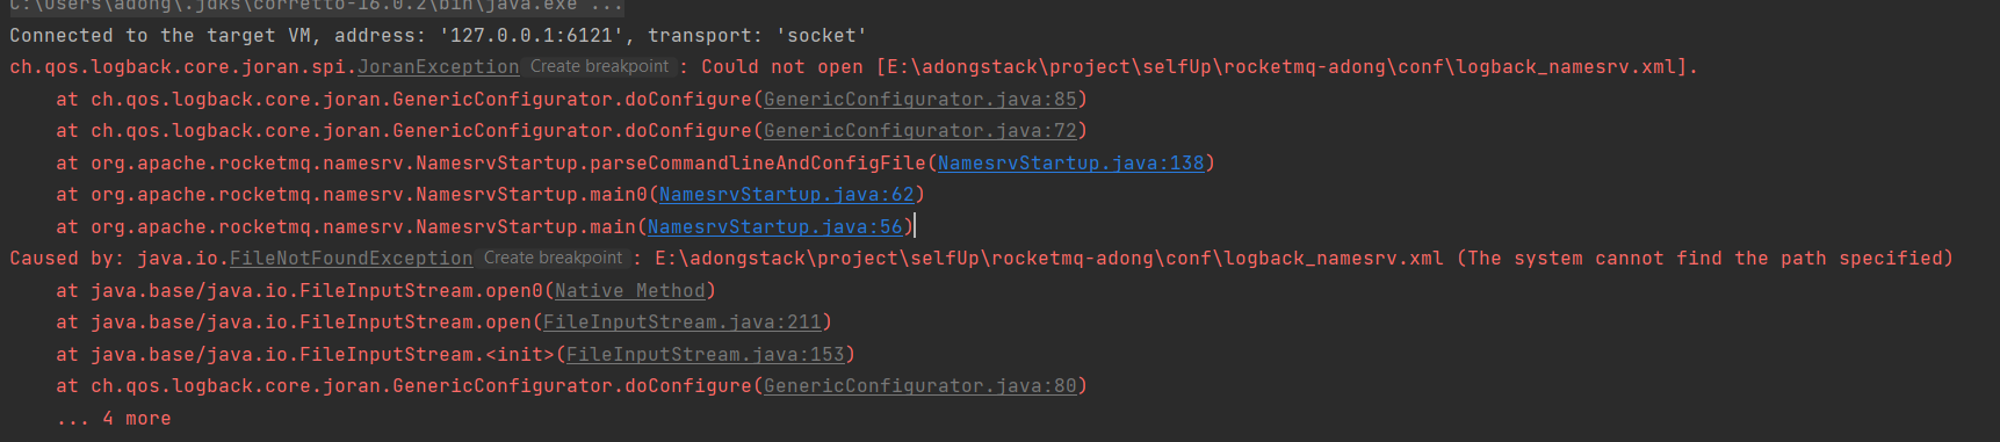Click the java.exe command line at top
The width and height of the screenshot is (2000, 442).
pos(316,6)
